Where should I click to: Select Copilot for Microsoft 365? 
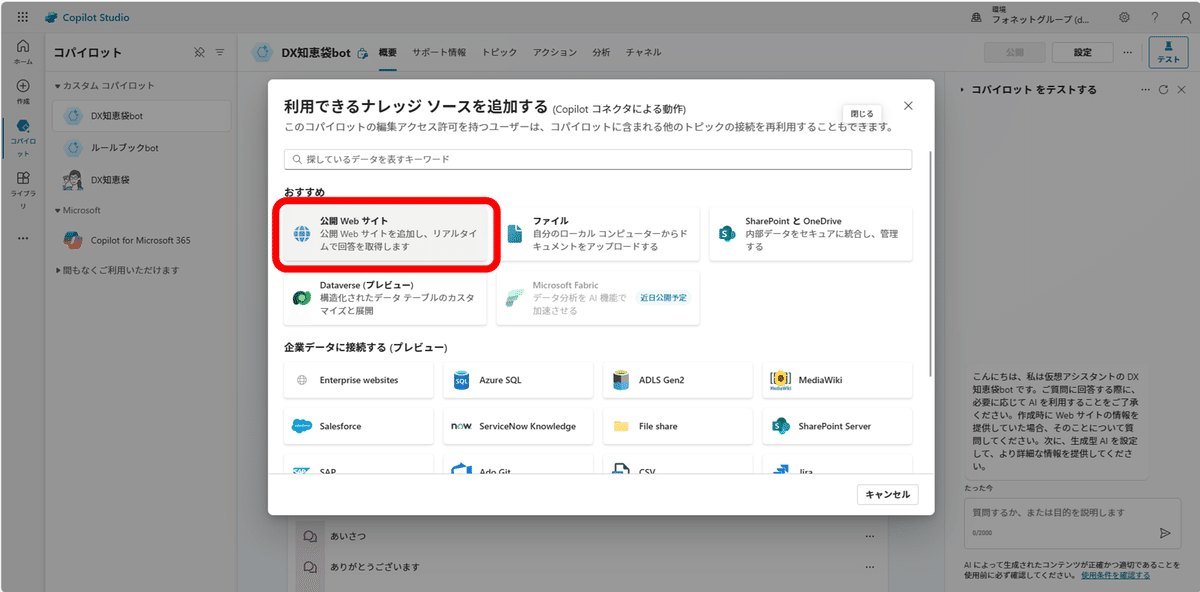pos(142,240)
